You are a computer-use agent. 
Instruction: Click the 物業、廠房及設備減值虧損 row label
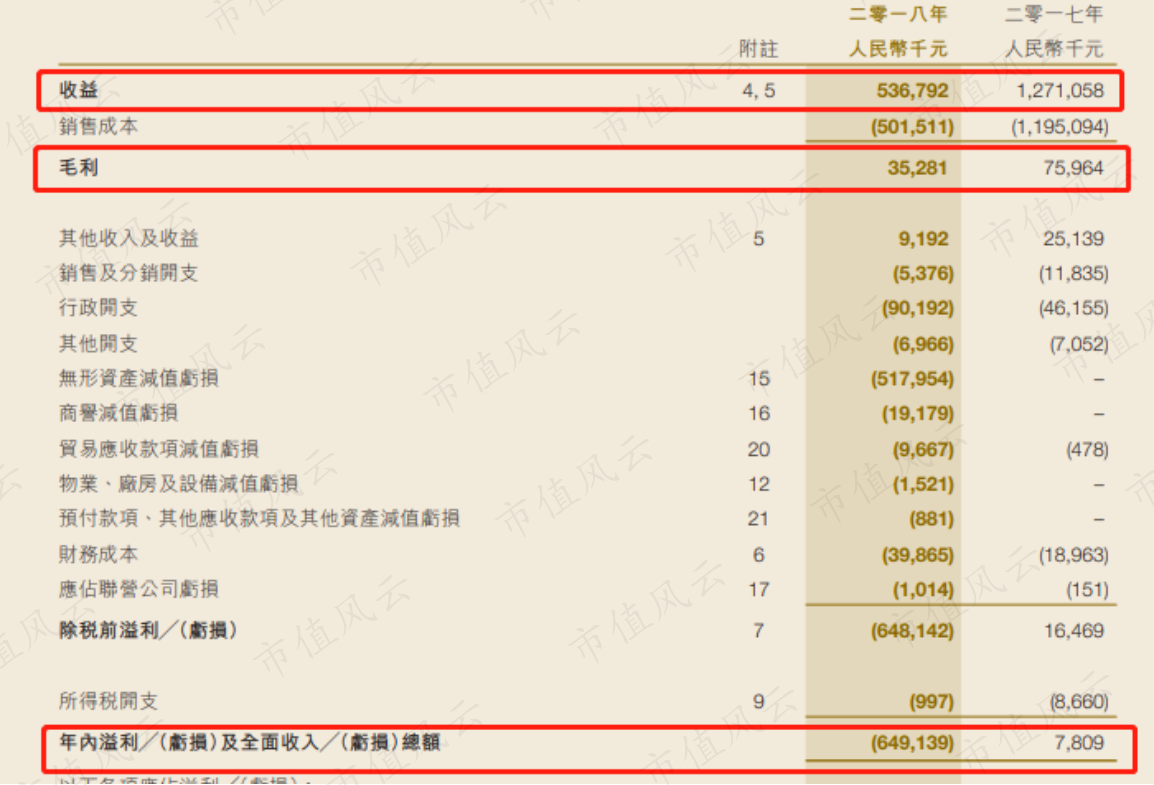[x=179, y=483]
